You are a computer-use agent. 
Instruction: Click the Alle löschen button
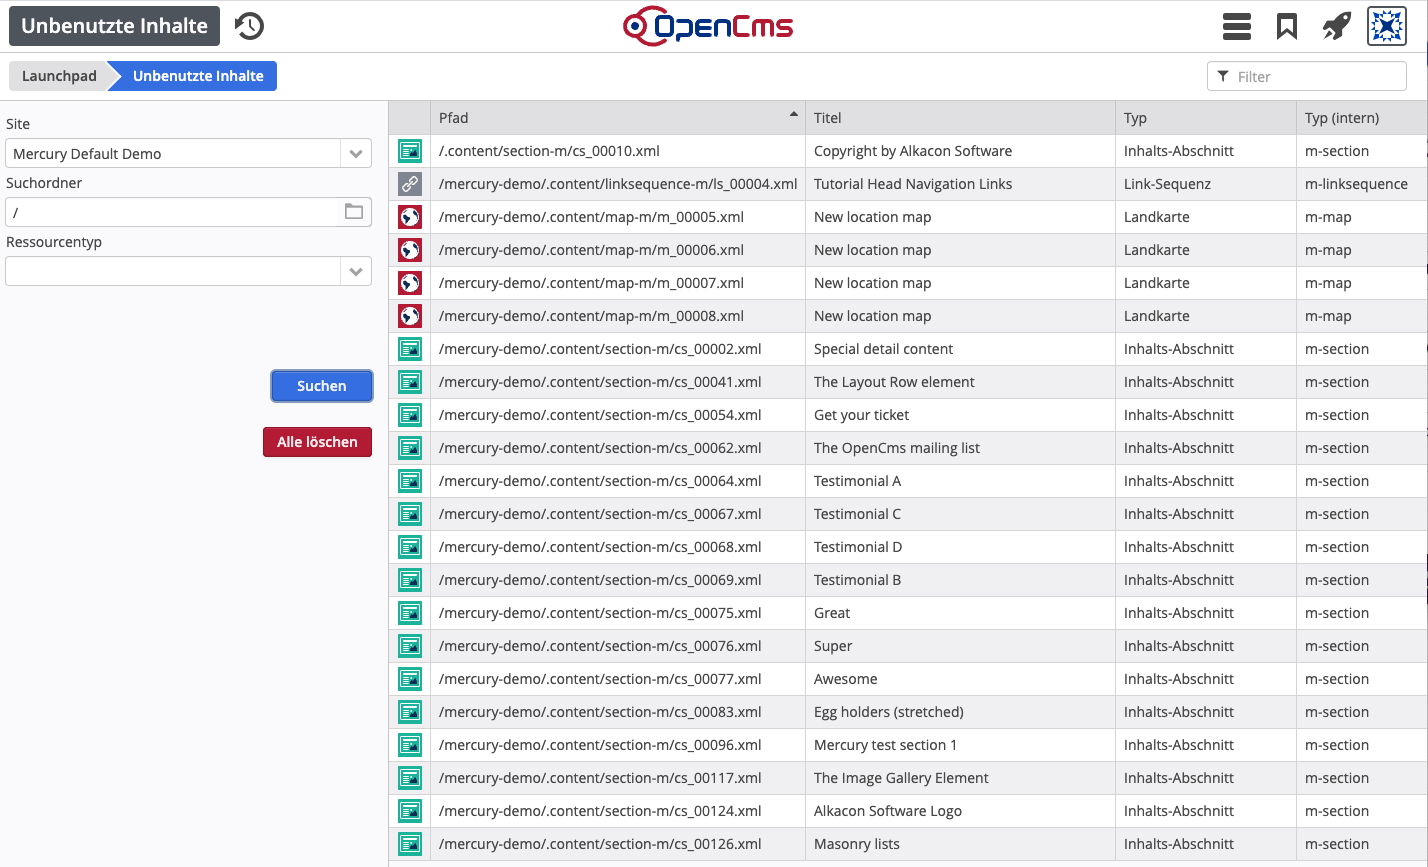317,442
